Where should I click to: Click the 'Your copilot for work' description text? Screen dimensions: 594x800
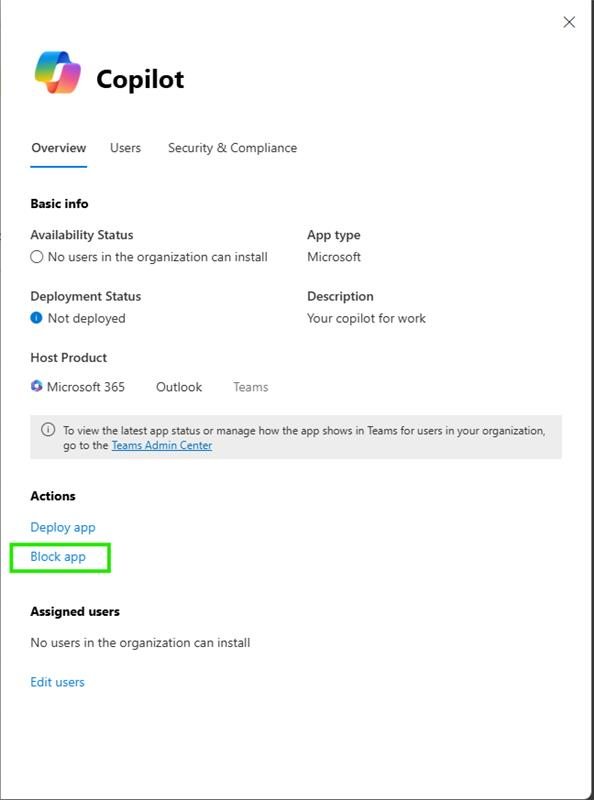366,318
